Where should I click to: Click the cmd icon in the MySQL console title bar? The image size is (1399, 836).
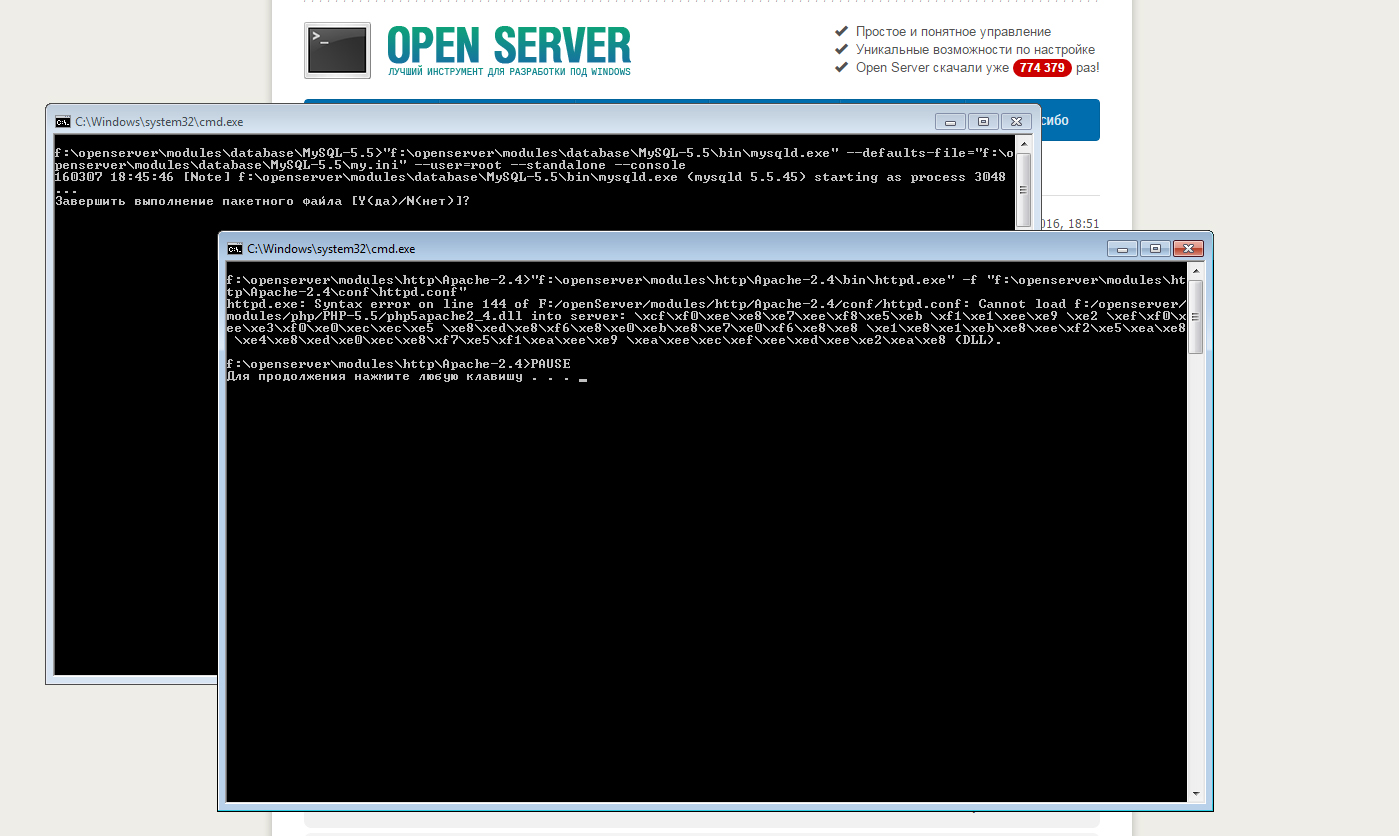pos(62,122)
